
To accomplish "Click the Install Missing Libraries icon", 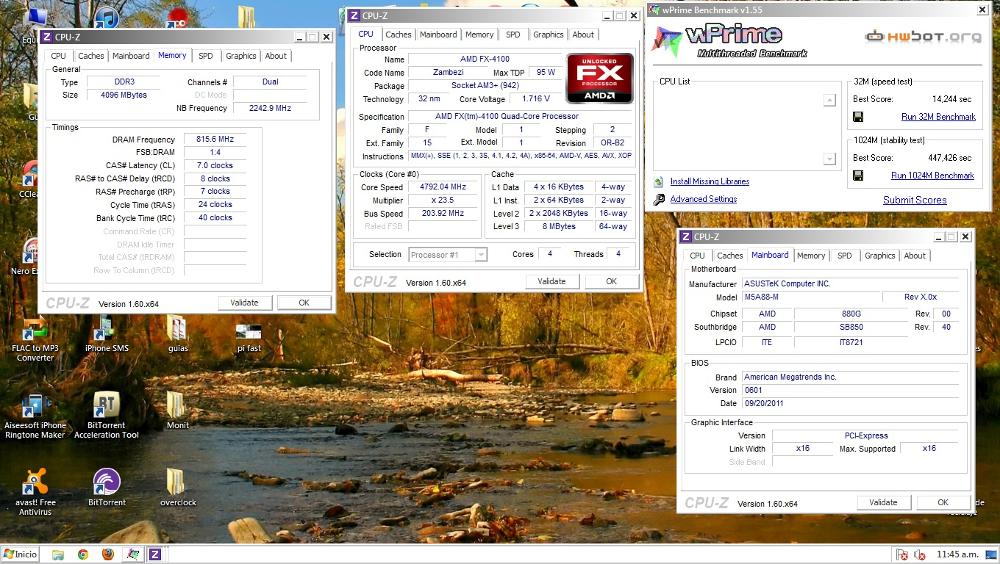I will click(659, 182).
